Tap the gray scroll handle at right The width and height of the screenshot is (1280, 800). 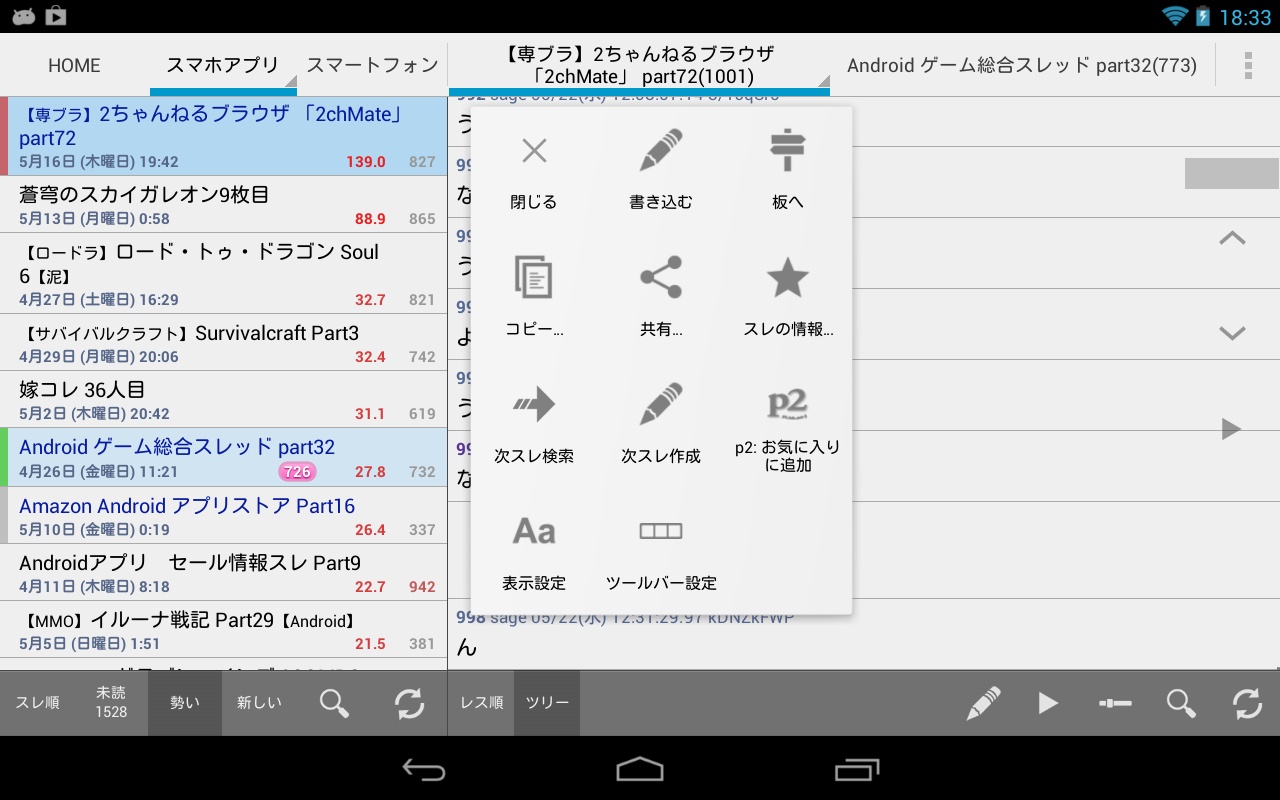pyautogui.click(x=1232, y=173)
